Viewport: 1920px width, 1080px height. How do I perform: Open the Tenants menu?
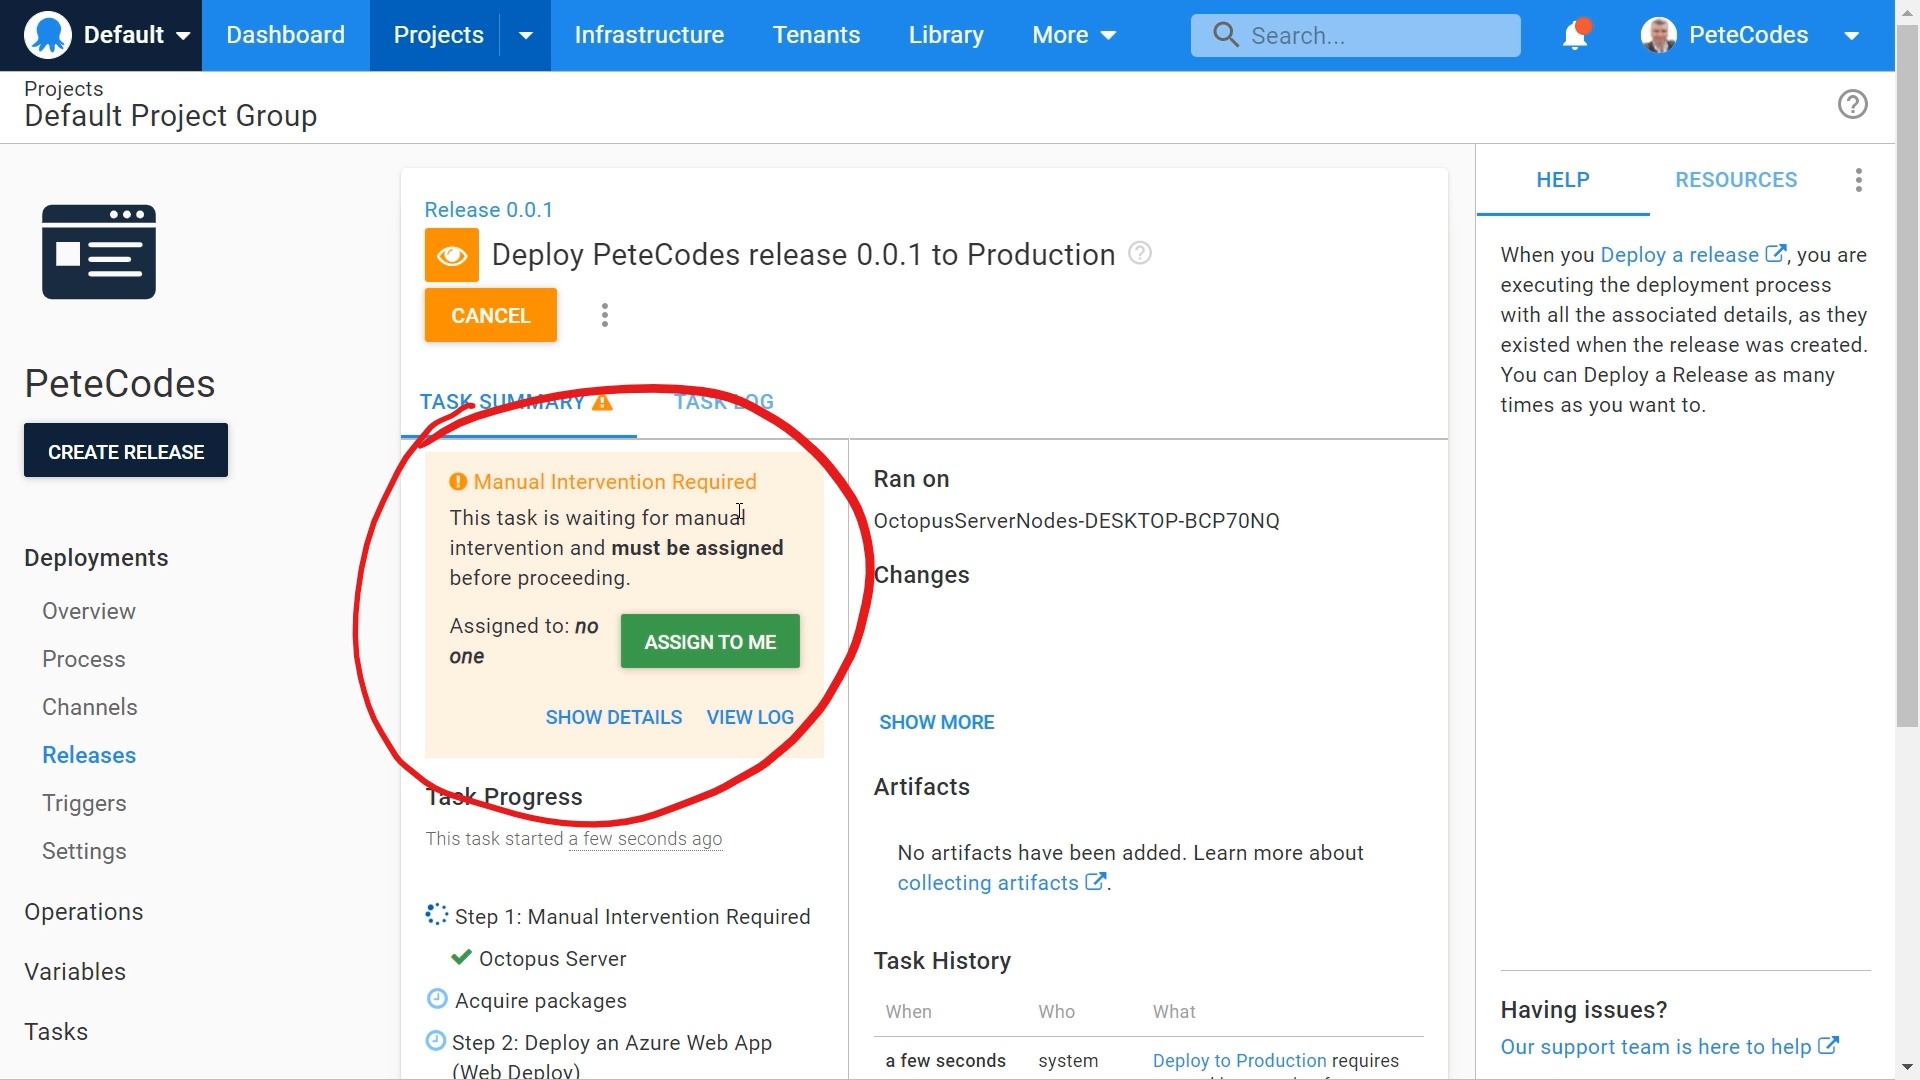coord(816,35)
